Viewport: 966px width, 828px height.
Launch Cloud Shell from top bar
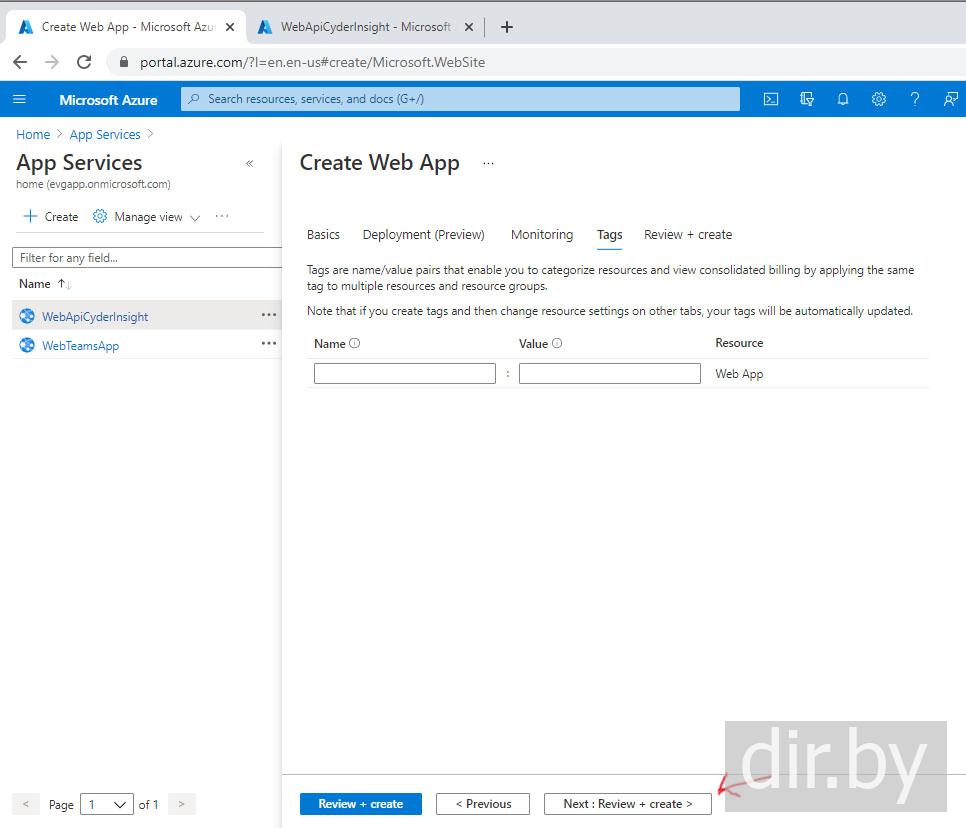(771, 99)
